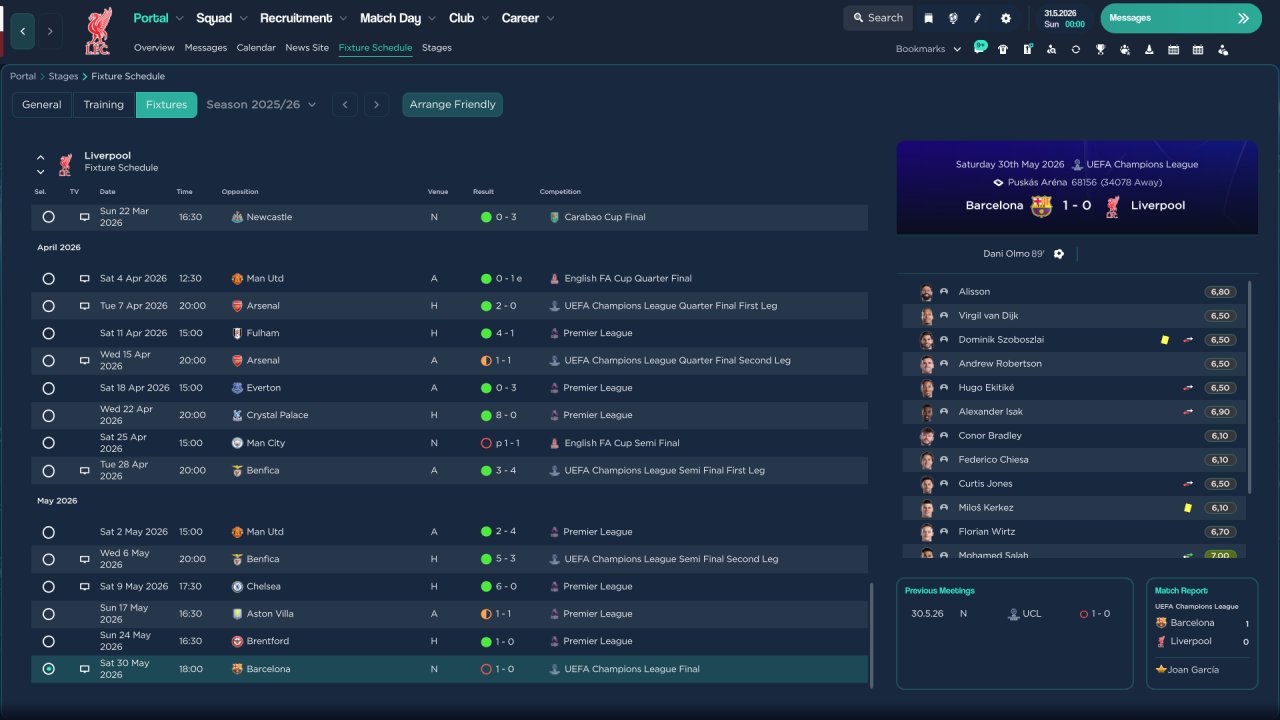Expand the Bookmarks dropdown chevron

[957, 49]
